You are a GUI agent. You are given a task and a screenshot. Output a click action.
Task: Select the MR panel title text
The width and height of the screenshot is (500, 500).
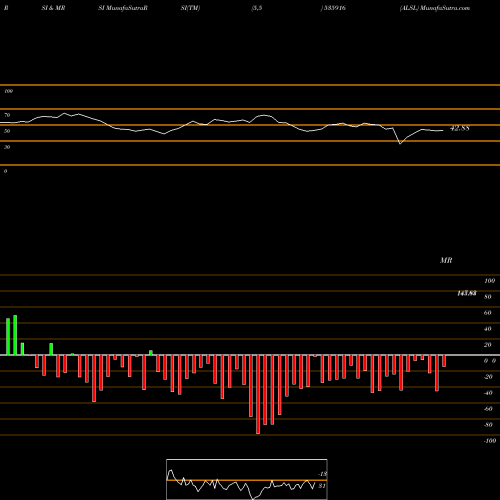446,260
